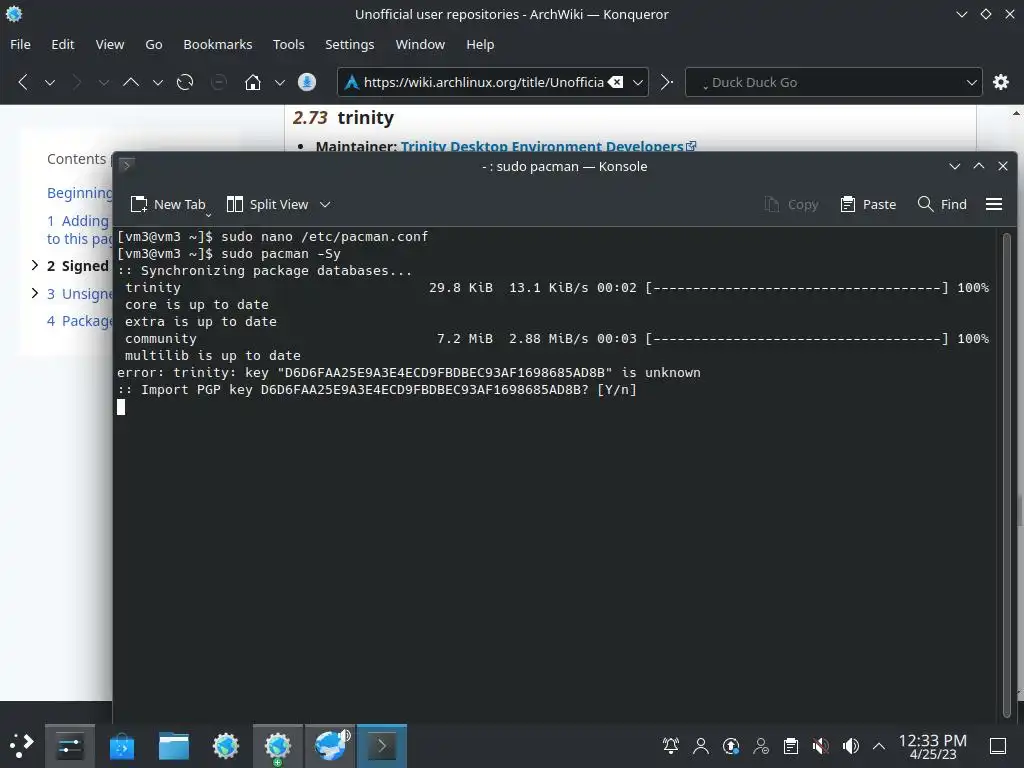Open the KDE application launcher
The image size is (1024, 768).
click(21, 745)
